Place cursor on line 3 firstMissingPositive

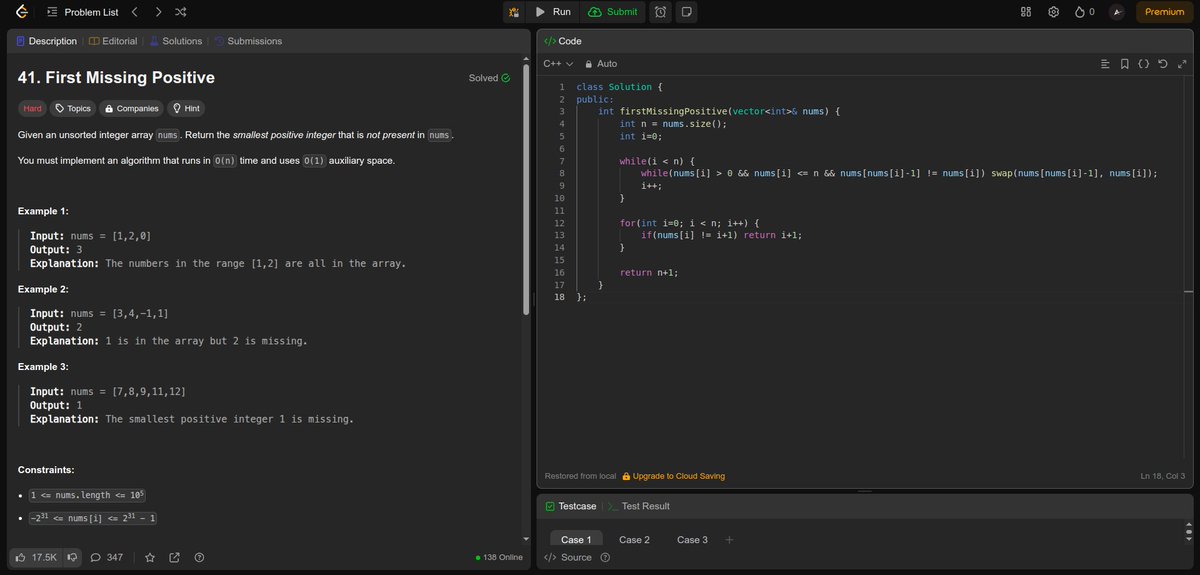[673, 111]
